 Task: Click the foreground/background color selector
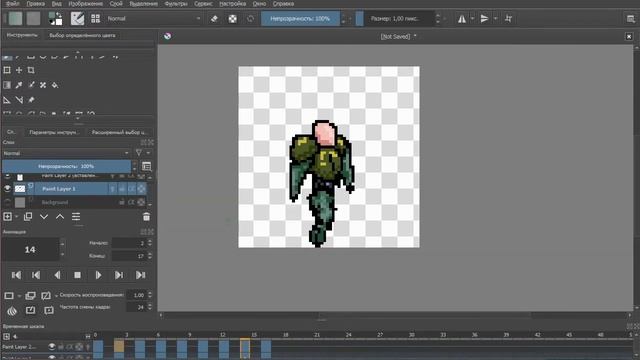click(x=55, y=18)
